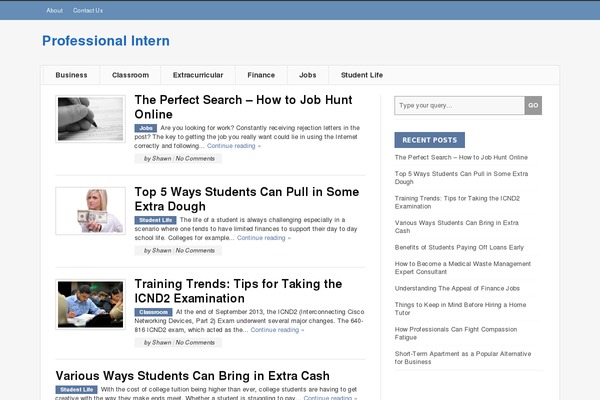The height and width of the screenshot is (400, 600).
Task: Continue reading the Perfect Search post
Action: [x=234, y=146]
